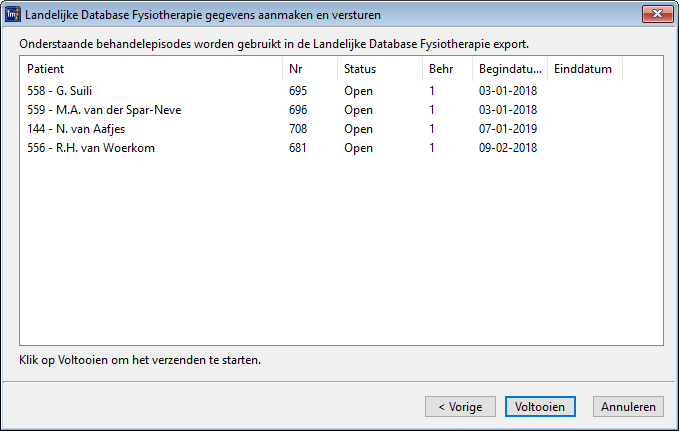Sort by the Begindatum column header
This screenshot has height=431, width=679.
[509, 69]
